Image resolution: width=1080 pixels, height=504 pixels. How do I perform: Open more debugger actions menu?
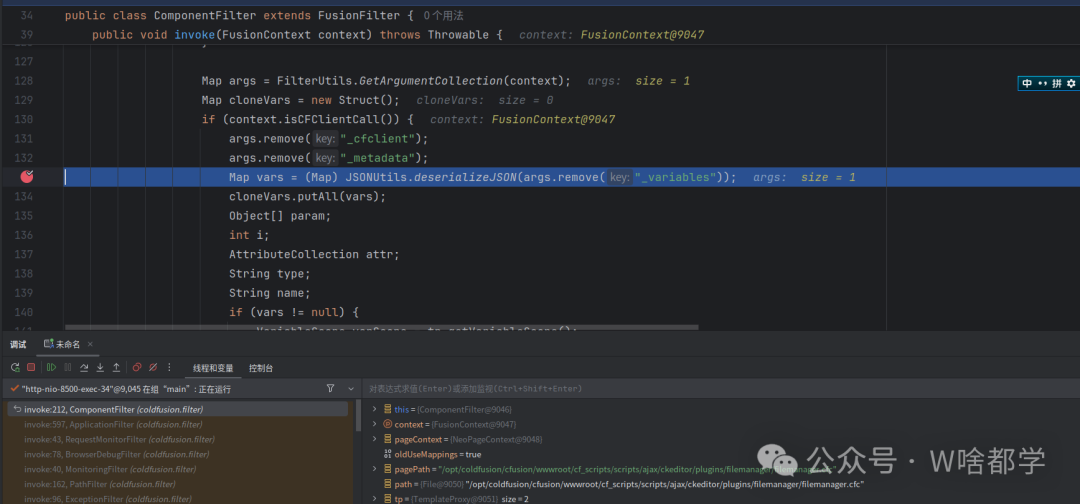(x=169, y=368)
